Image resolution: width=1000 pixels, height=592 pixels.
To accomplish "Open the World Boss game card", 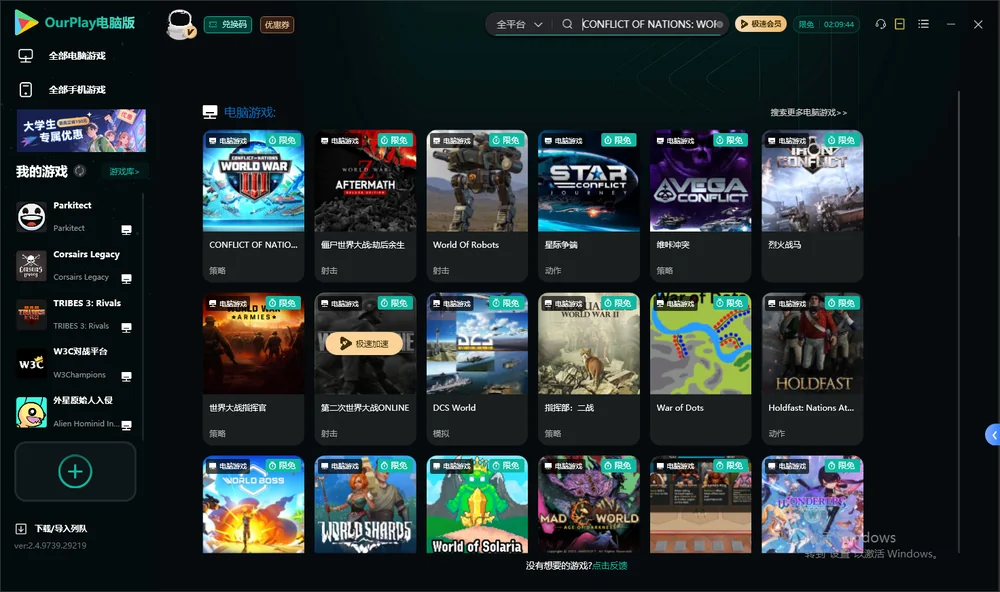I will [x=253, y=504].
